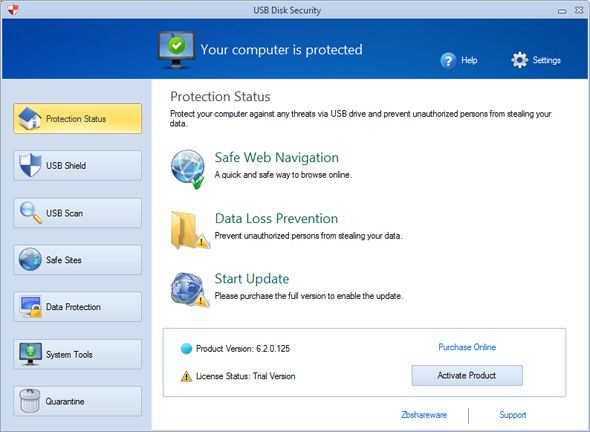
Task: Open the Support link
Action: [x=512, y=415]
